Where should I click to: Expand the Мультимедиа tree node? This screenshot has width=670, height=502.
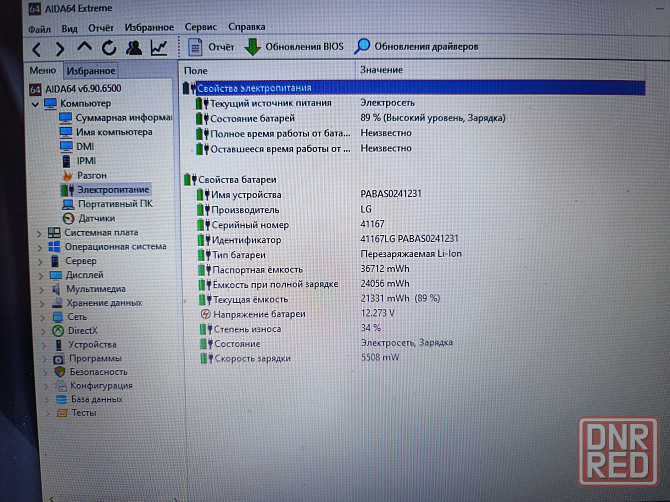click(42, 290)
